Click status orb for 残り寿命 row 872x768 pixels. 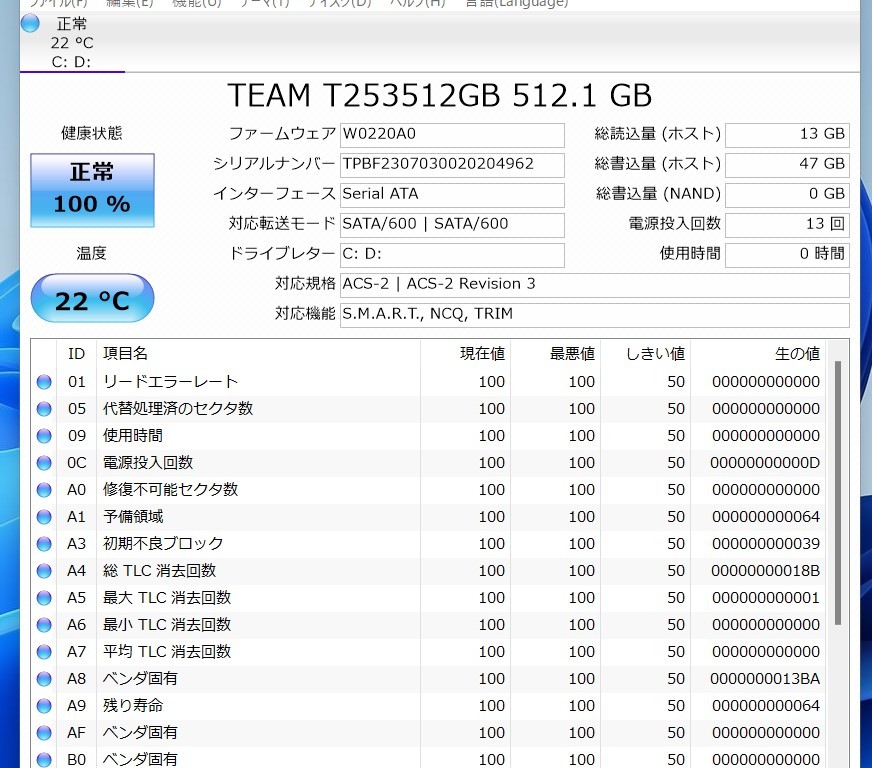[x=44, y=706]
